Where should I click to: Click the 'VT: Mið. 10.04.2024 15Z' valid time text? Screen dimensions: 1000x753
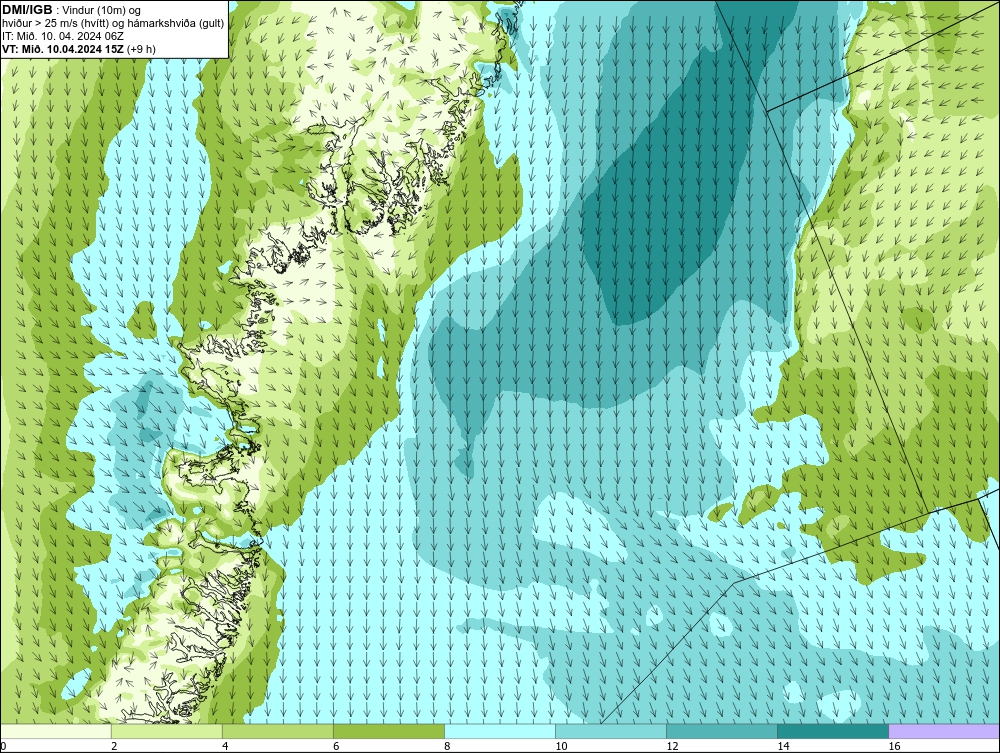coord(63,48)
